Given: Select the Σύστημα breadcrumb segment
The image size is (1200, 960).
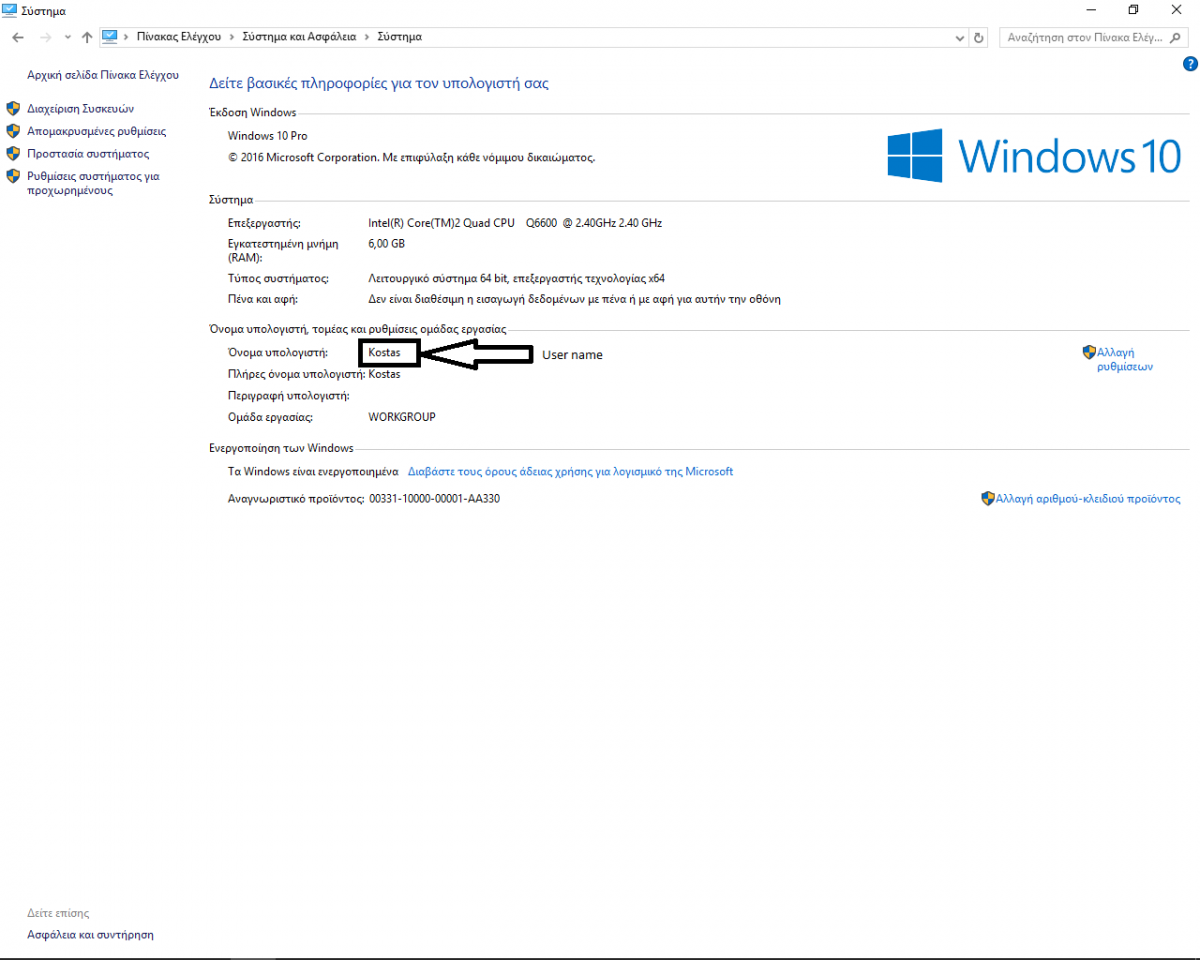Looking at the screenshot, I should click(x=399, y=37).
